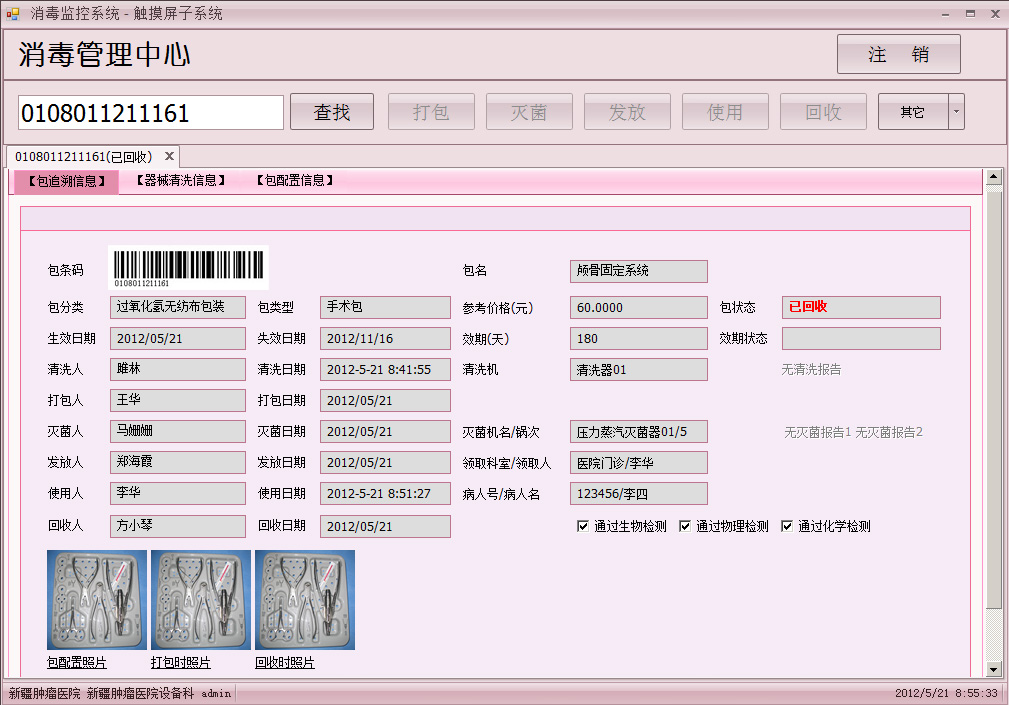Open the 回收时照片 thumbnail image
The height and width of the screenshot is (705, 1009).
tap(305, 600)
